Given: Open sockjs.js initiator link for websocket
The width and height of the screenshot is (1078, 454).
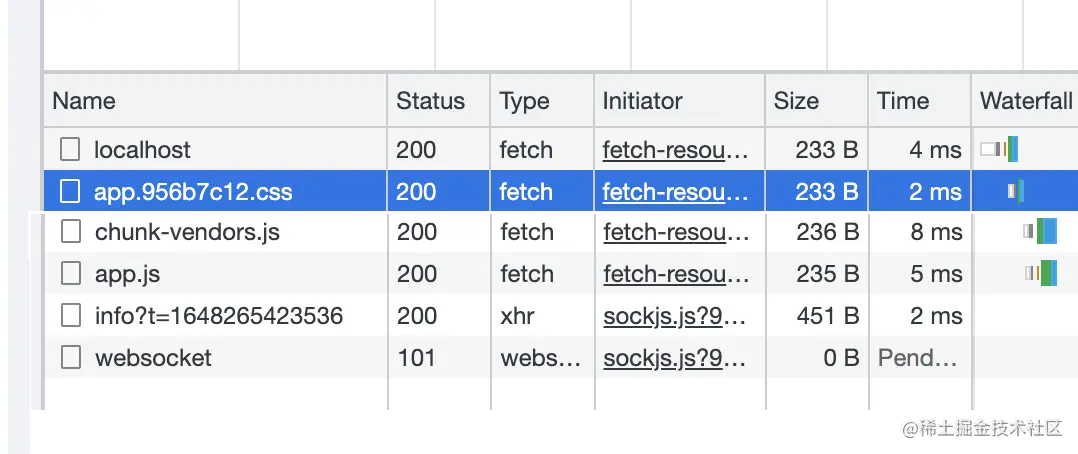Looking at the screenshot, I should (x=675, y=358).
